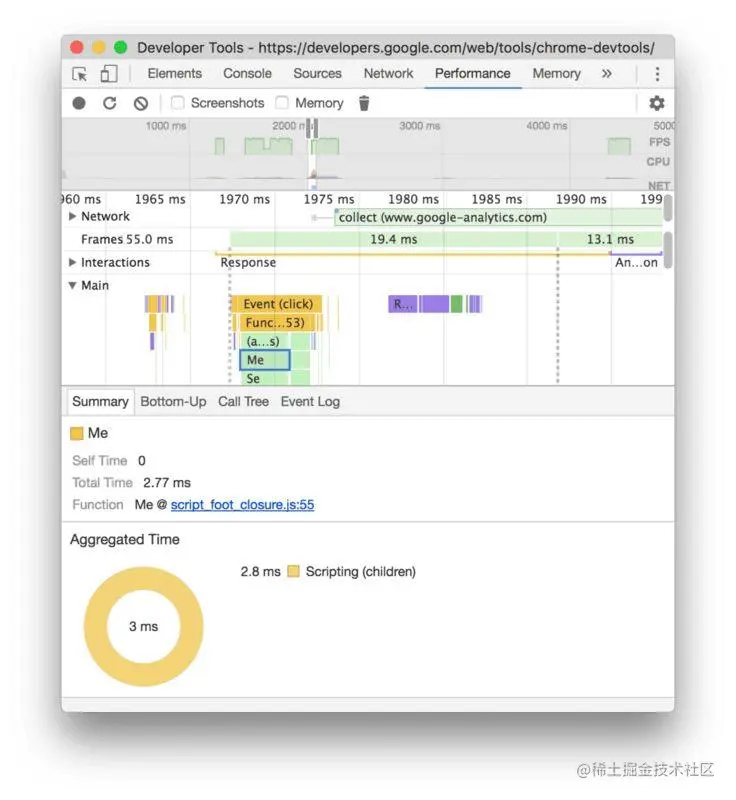Enable the Memory checkbox in toolbar

coord(282,103)
